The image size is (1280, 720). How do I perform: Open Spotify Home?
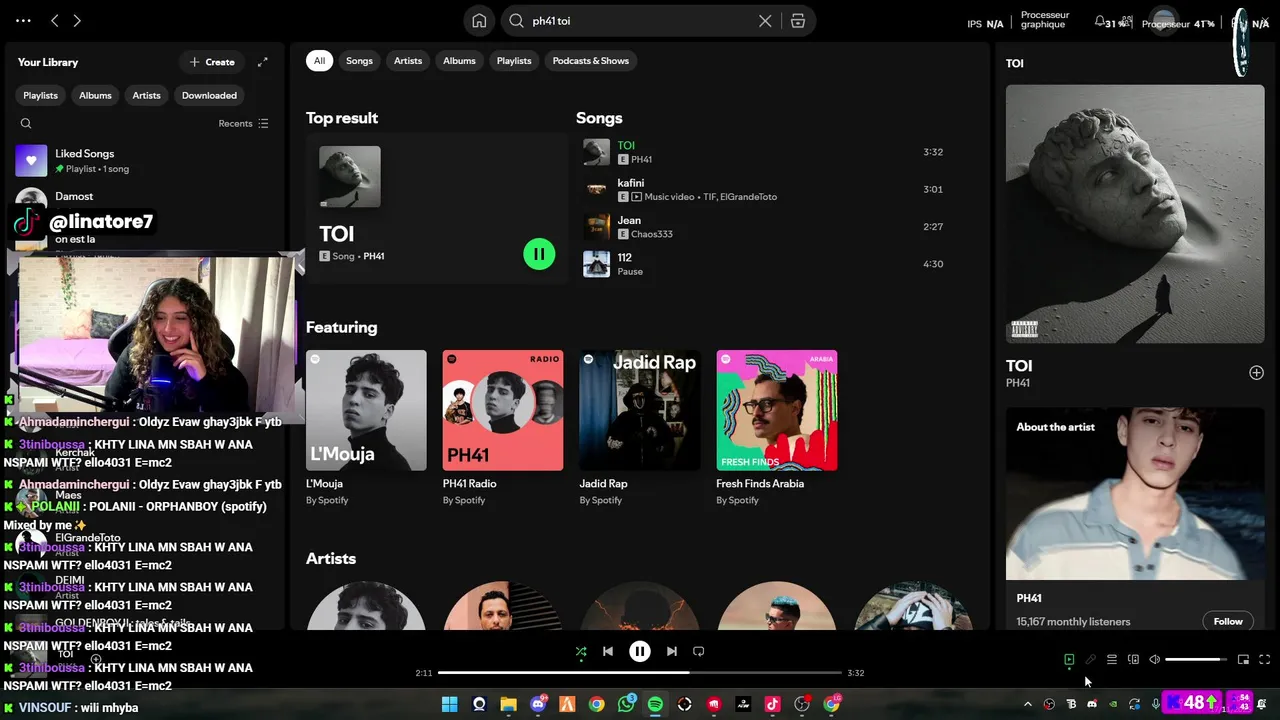pyautogui.click(x=479, y=20)
